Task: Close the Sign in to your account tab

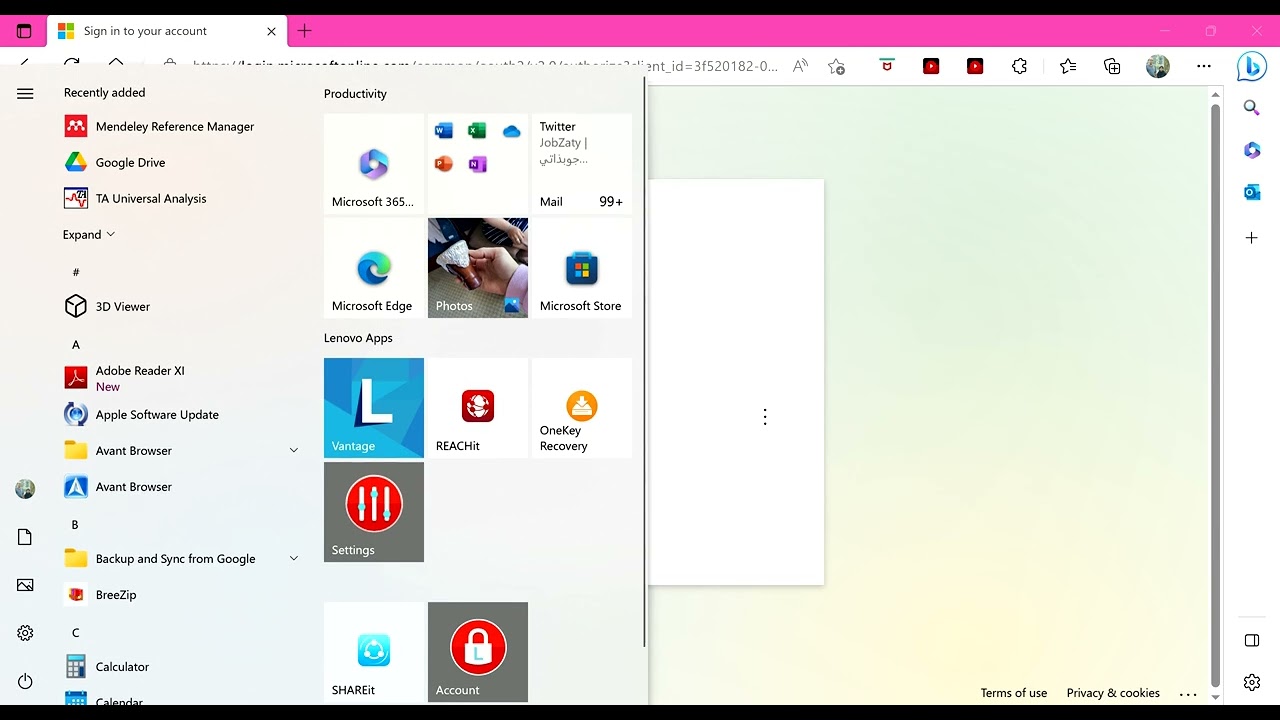Action: click(271, 31)
